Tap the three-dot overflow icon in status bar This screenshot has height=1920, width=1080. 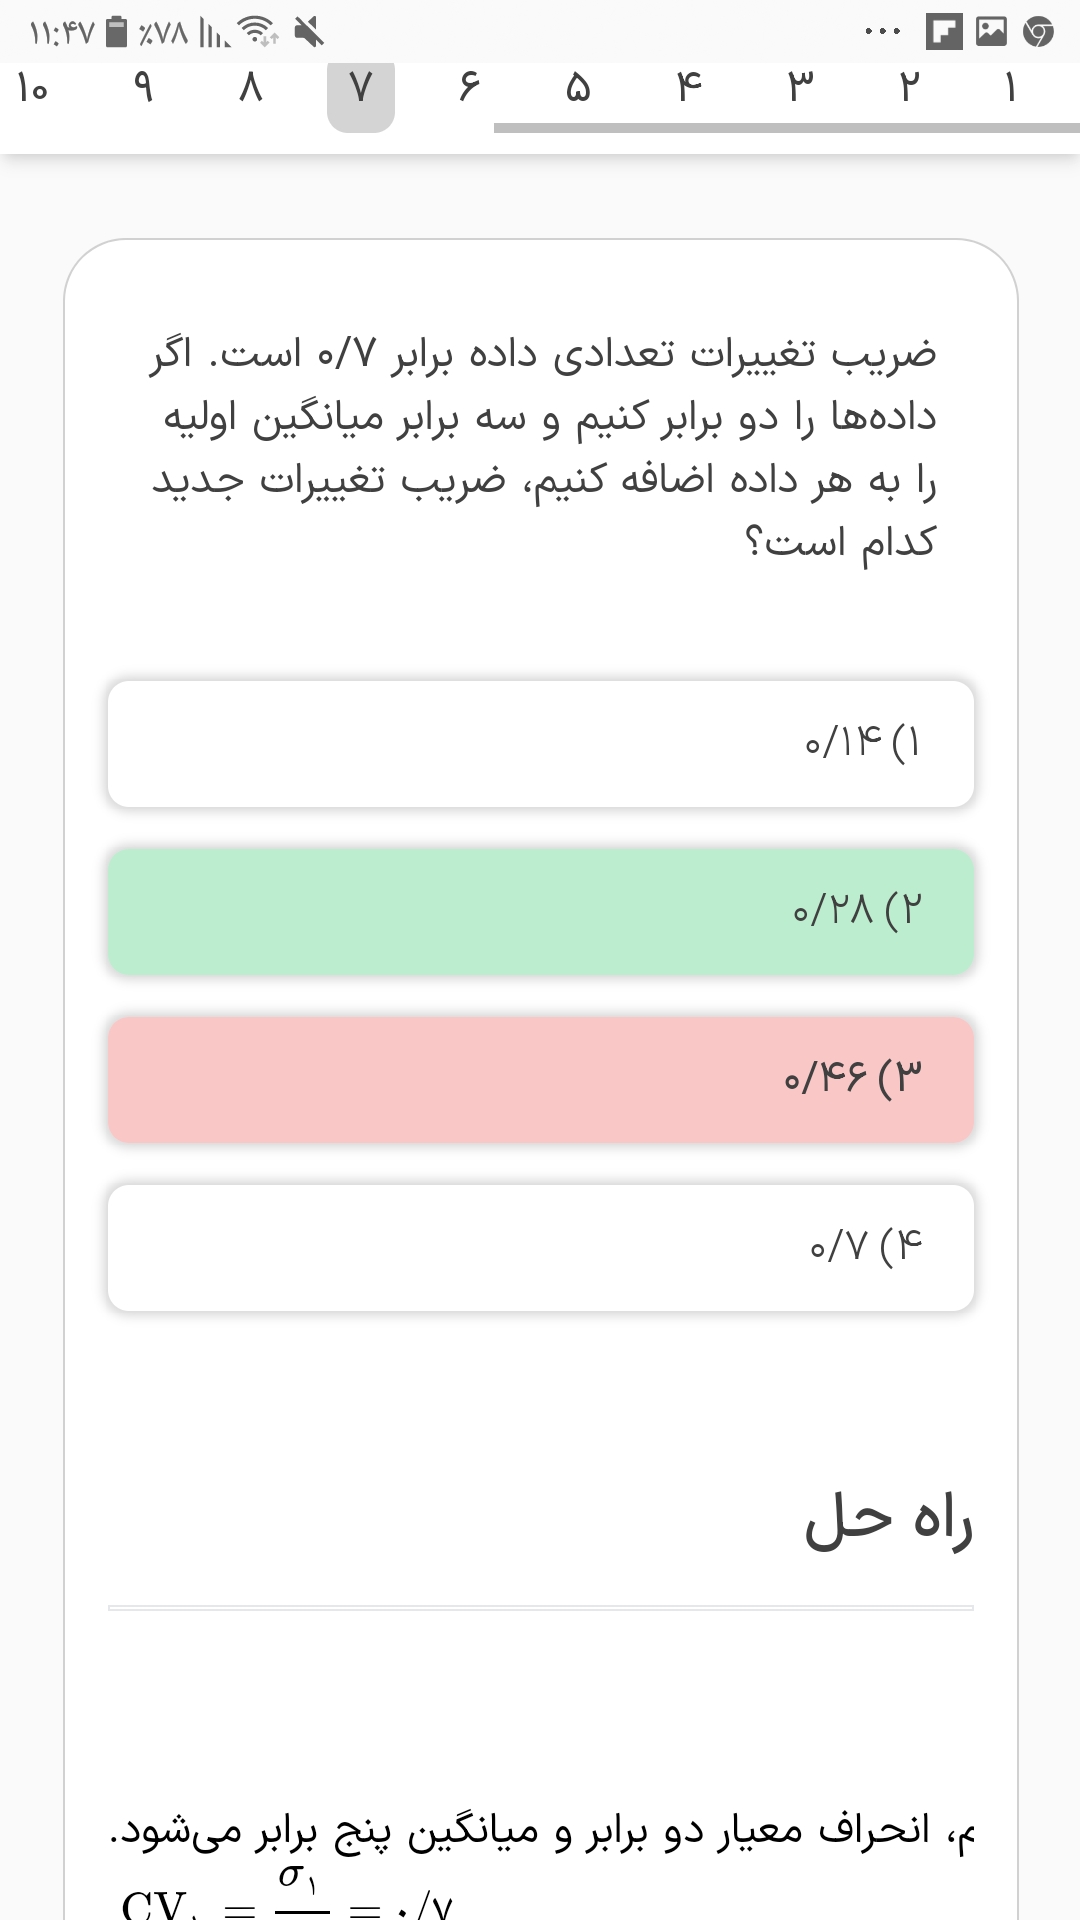880,28
